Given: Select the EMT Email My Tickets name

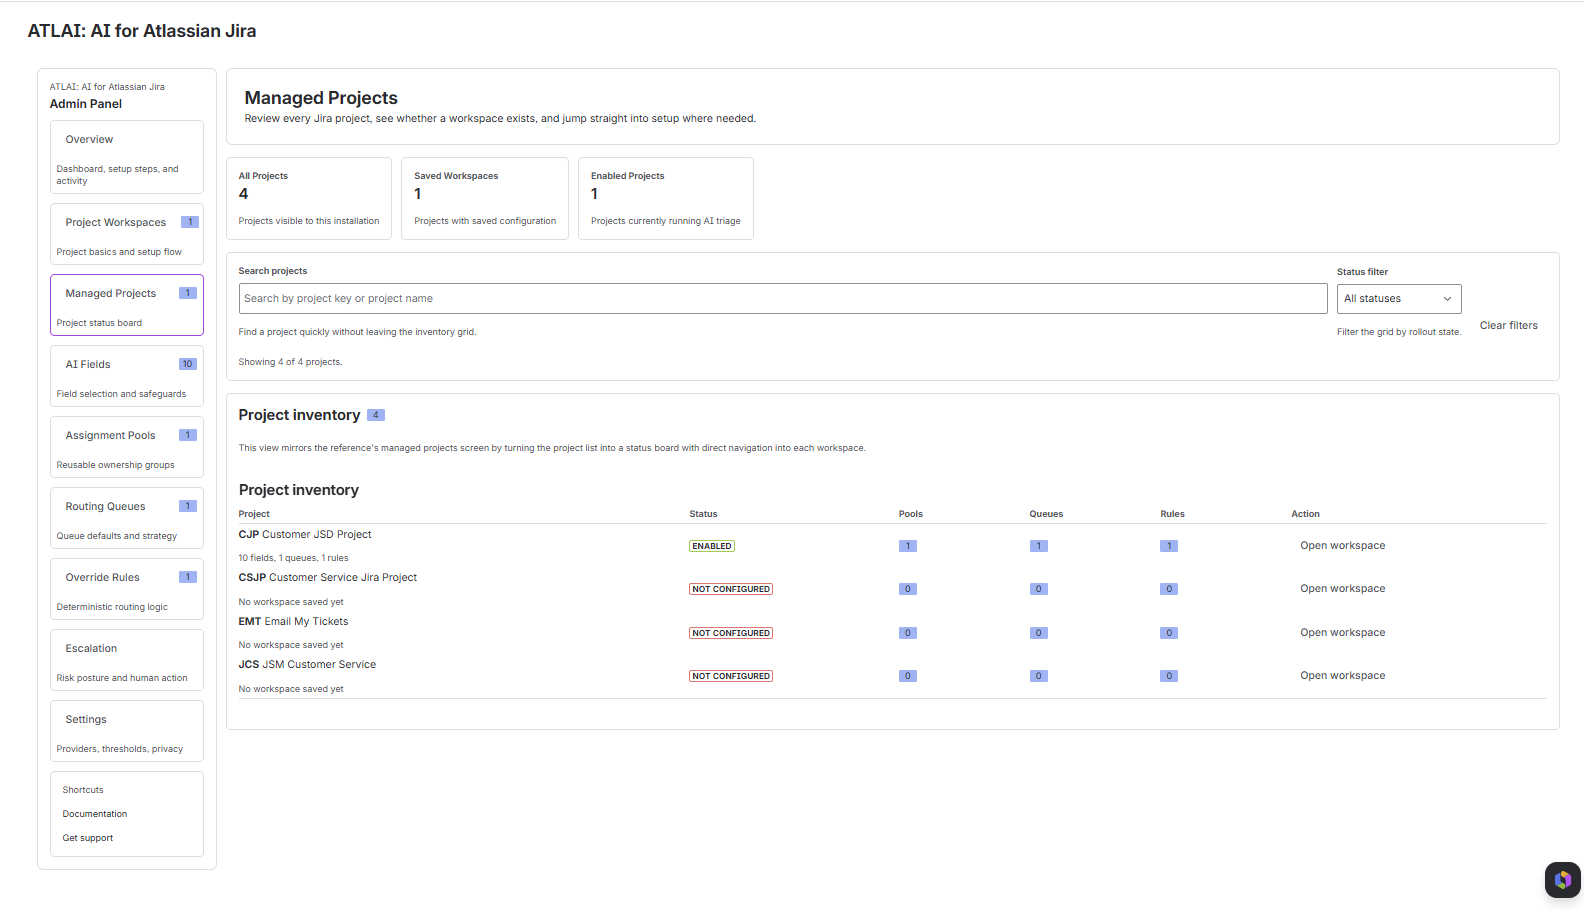Looking at the screenshot, I should click(x=294, y=622).
